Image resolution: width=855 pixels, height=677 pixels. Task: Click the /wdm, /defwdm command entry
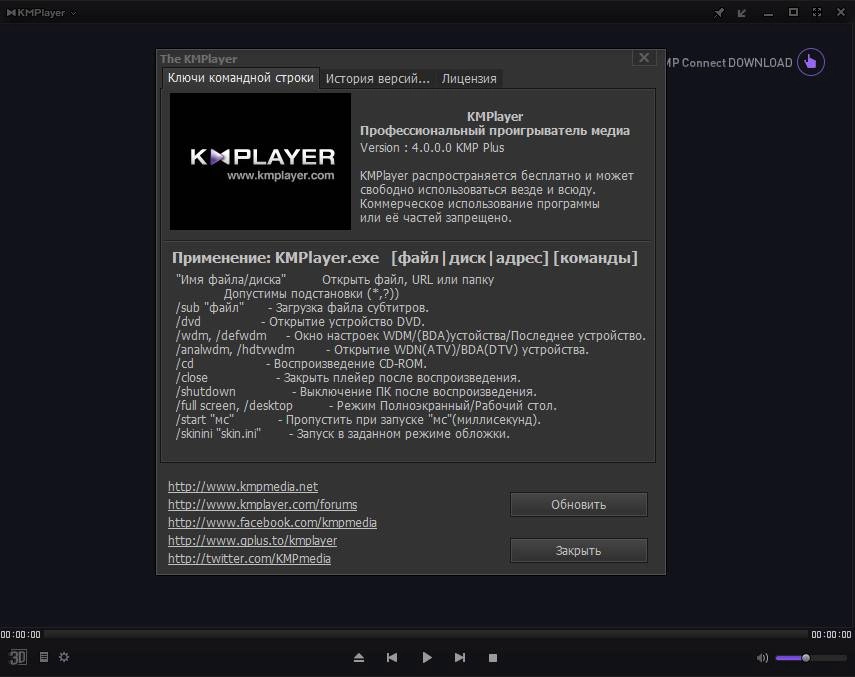click(411, 336)
